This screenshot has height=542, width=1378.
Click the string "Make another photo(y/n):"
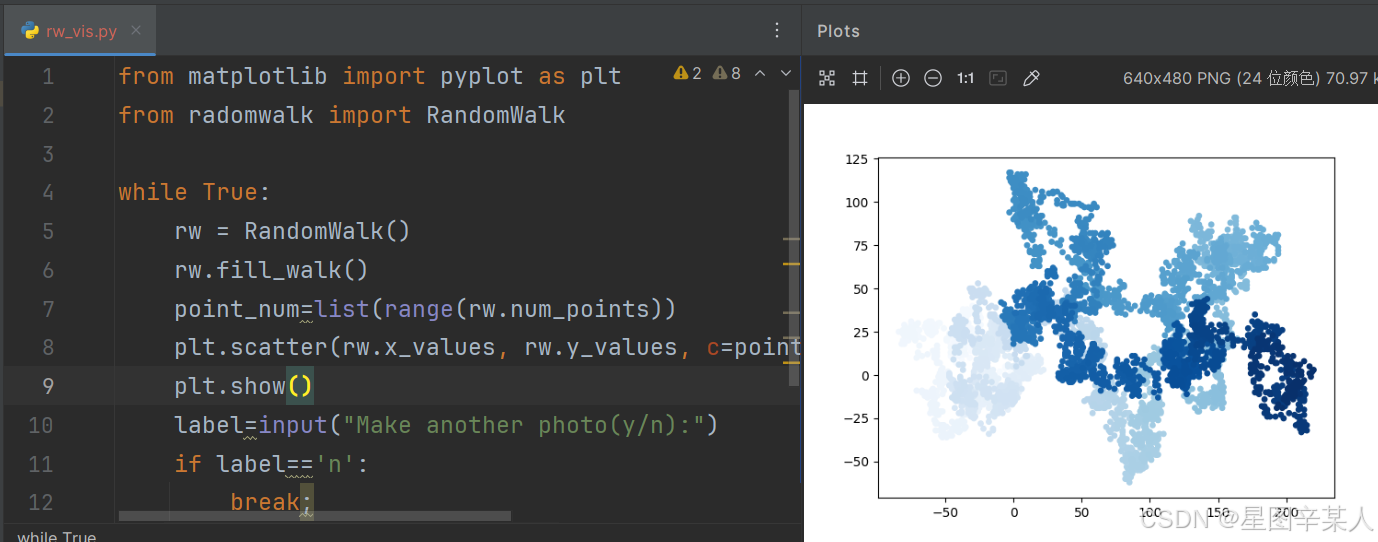(523, 425)
